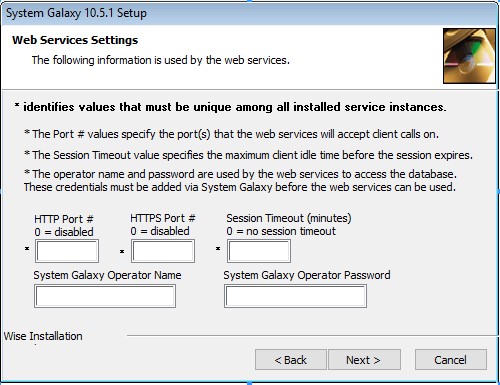Click the "System Galaxy Operator Password" label
This screenshot has height=385, width=500.
307,275
